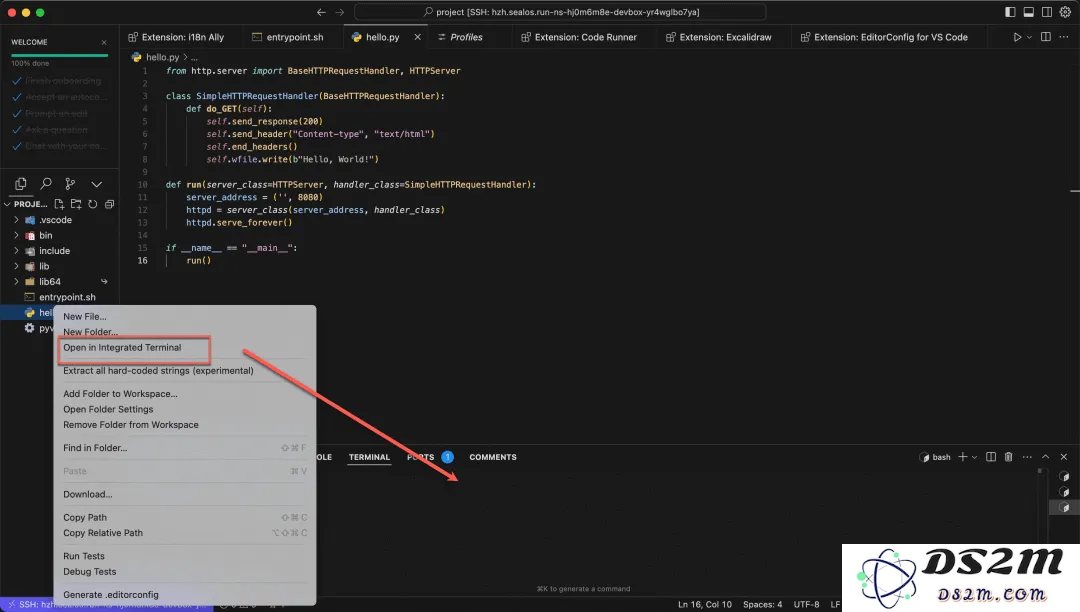Viewport: 1080px width, 612px height.
Task: Choose Open in Integrated Terminal
Action: click(x=122, y=348)
